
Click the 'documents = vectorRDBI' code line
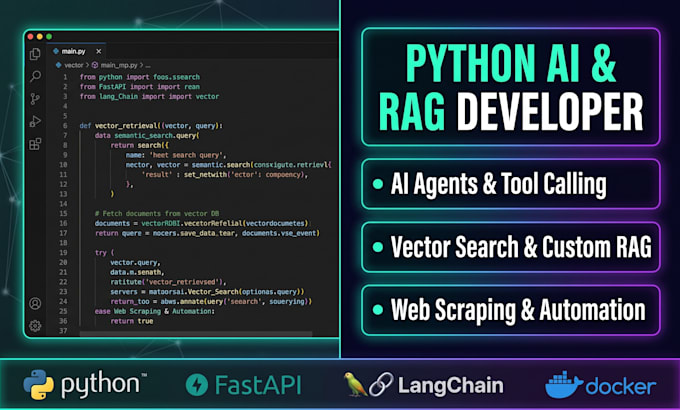[202, 223]
